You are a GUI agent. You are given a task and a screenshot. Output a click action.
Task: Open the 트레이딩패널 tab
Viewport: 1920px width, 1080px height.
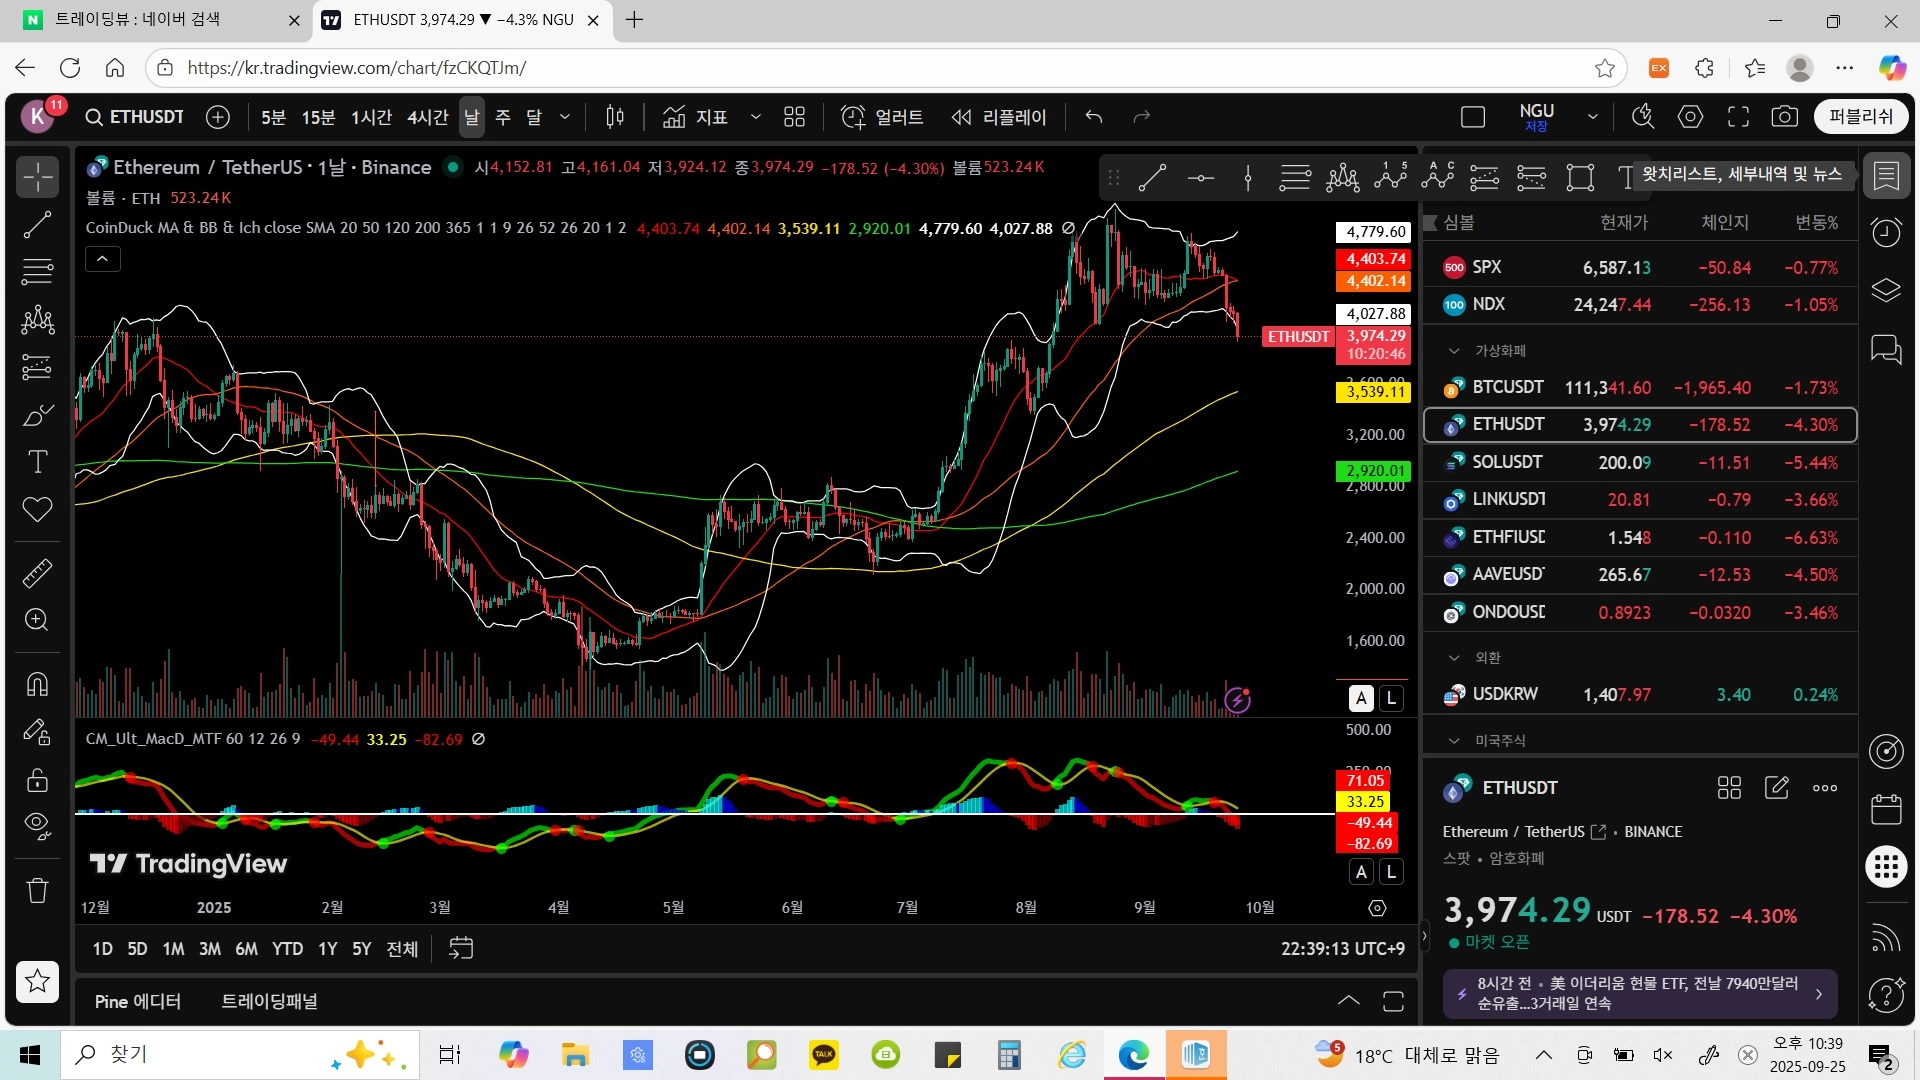(x=269, y=1001)
